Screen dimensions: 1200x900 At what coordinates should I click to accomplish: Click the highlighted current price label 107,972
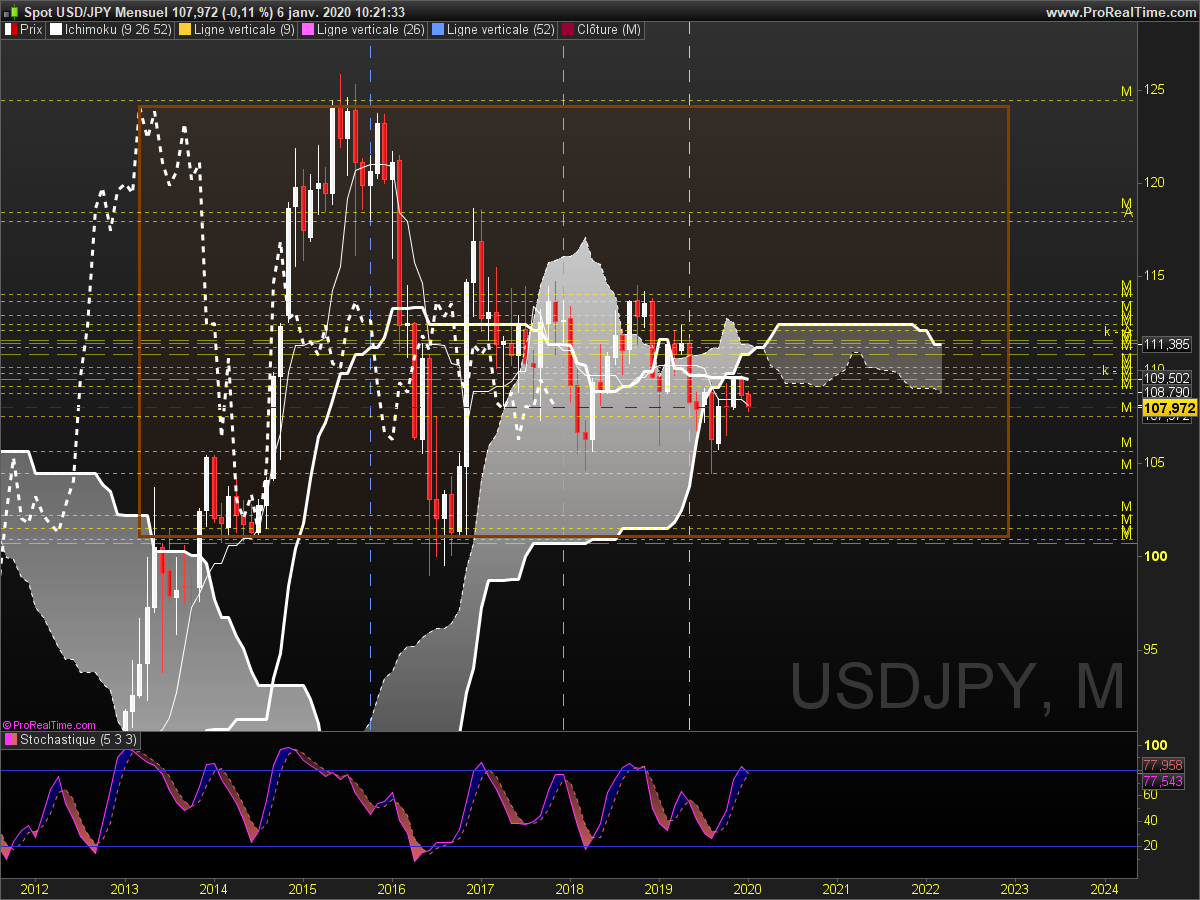pyautogui.click(x=1168, y=409)
